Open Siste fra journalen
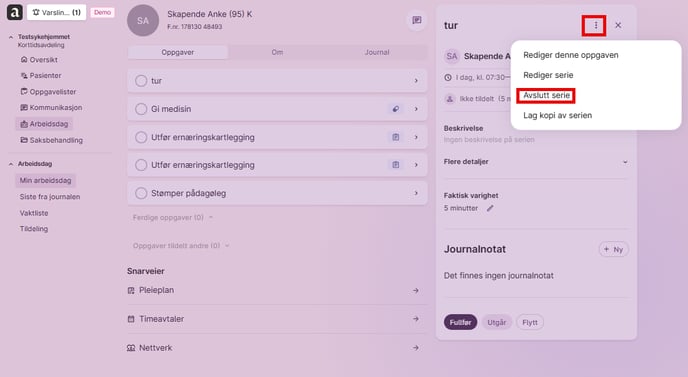The width and height of the screenshot is (688, 377). (x=50, y=197)
